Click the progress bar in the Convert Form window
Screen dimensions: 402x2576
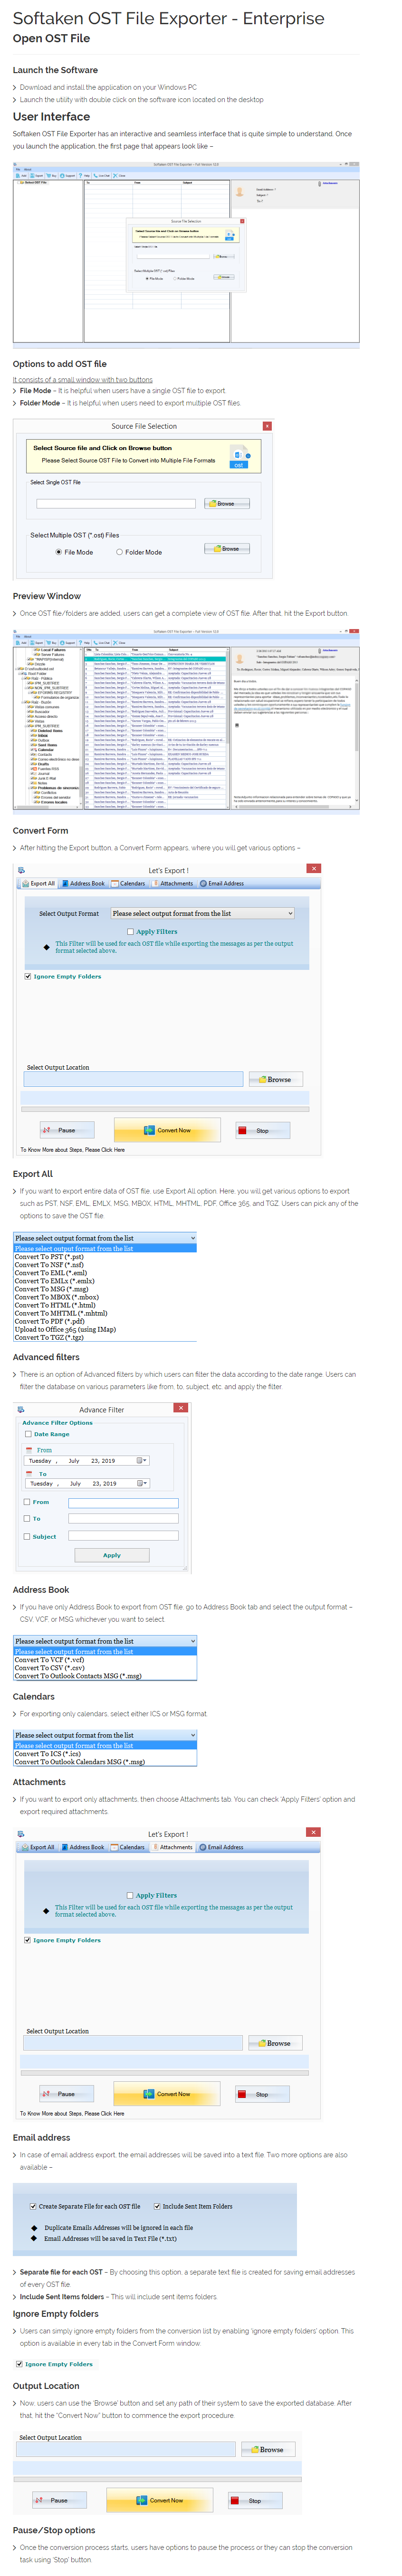tap(165, 1108)
